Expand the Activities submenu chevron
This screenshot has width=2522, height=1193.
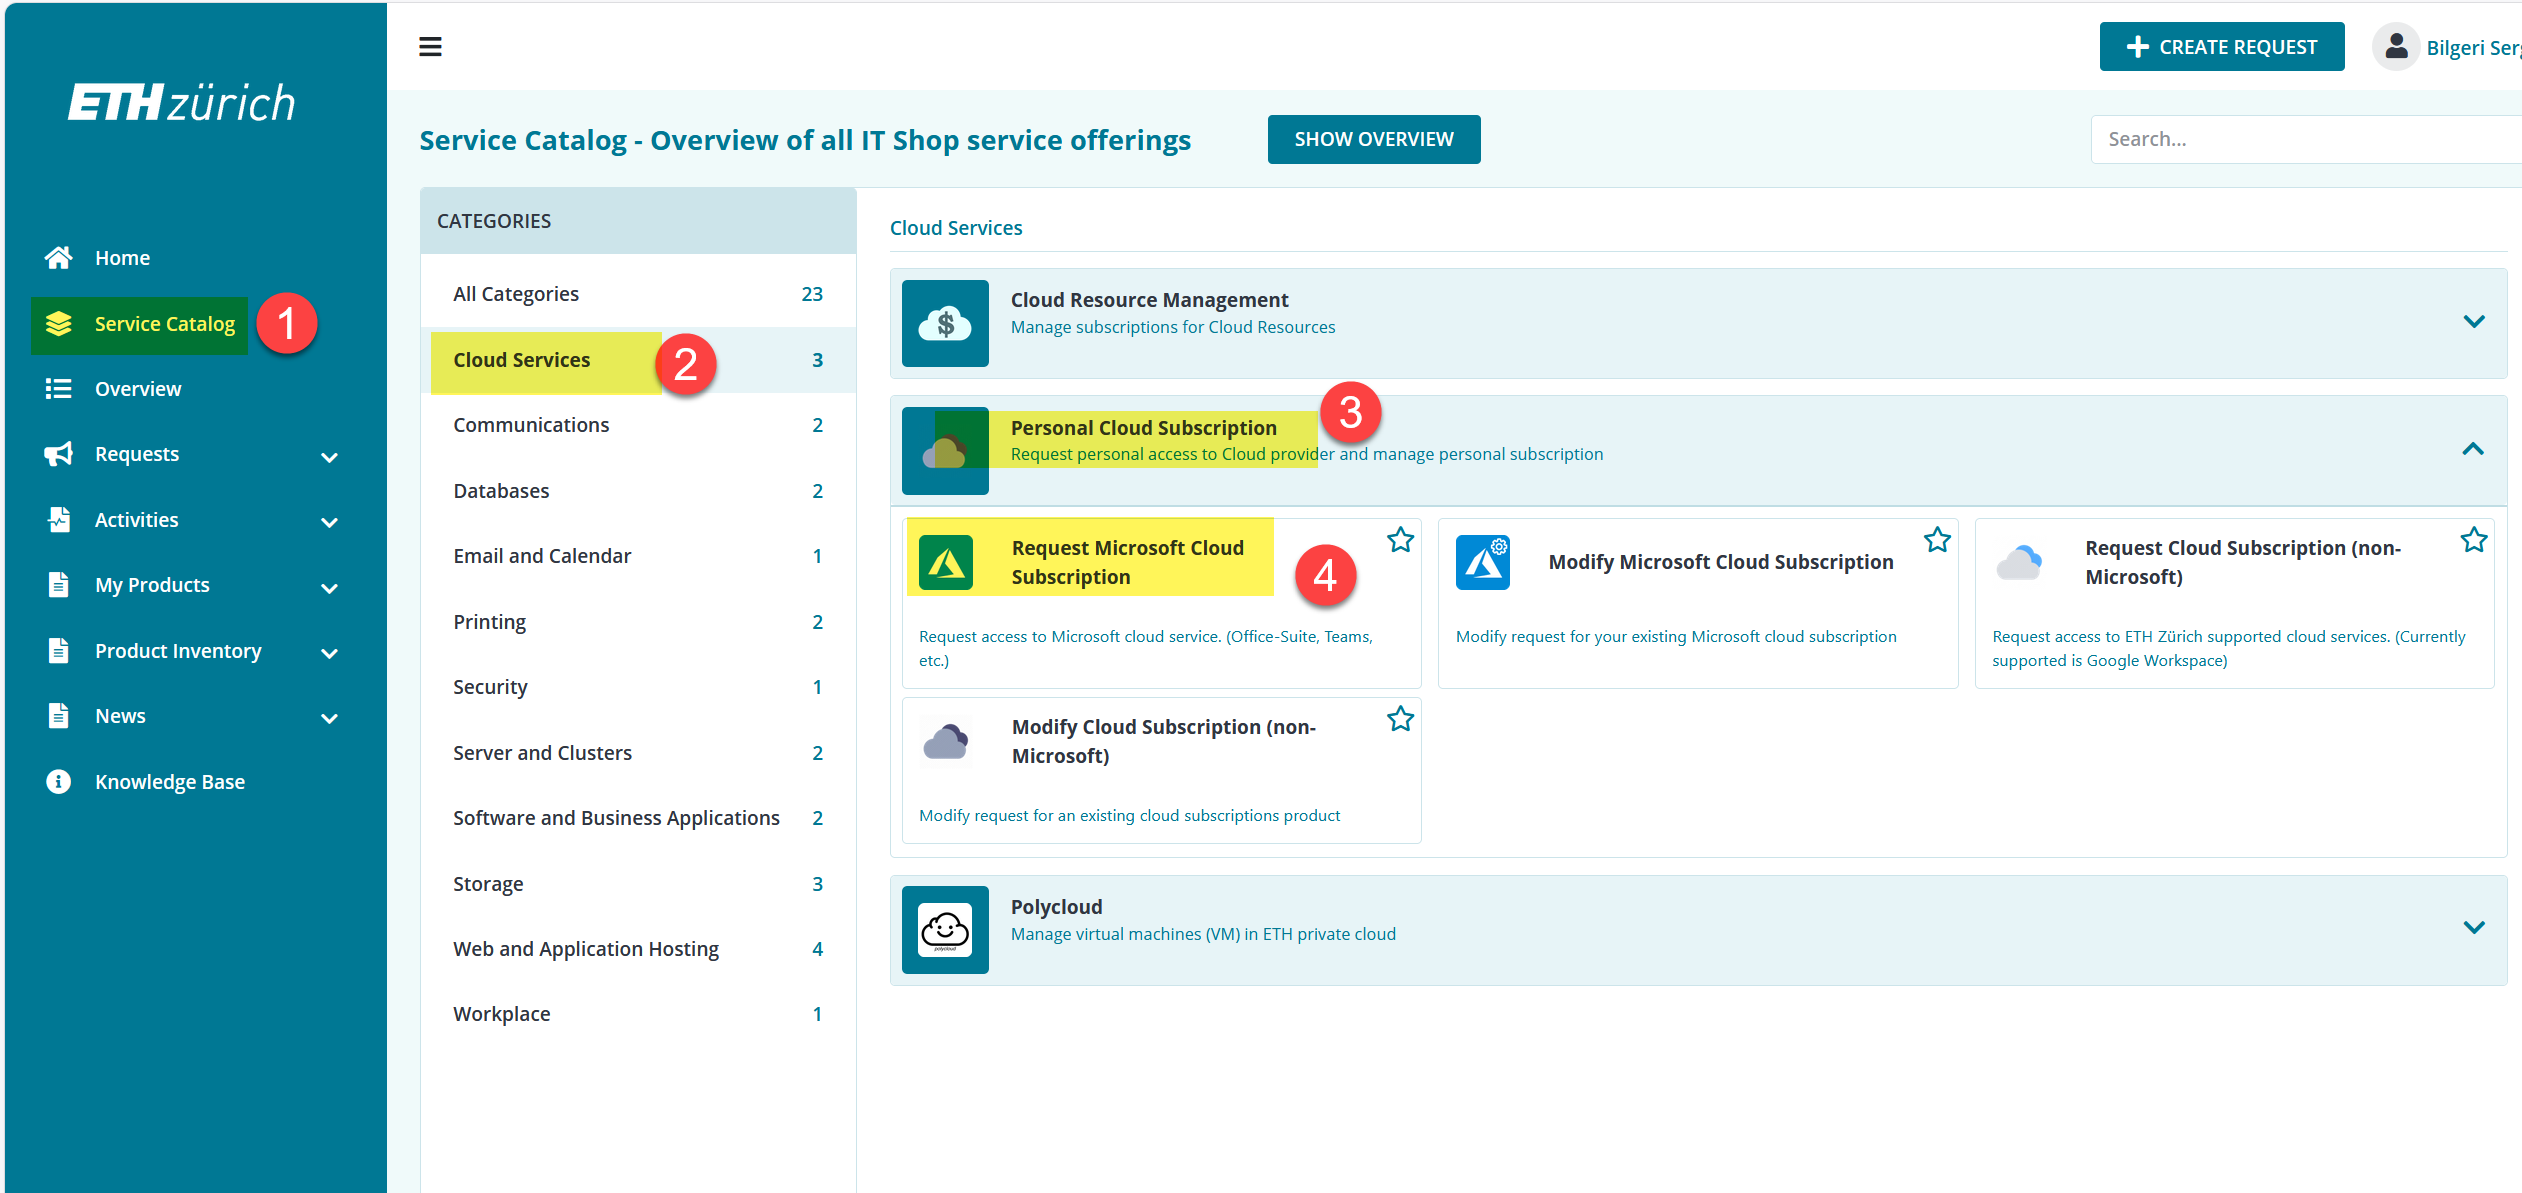329,522
